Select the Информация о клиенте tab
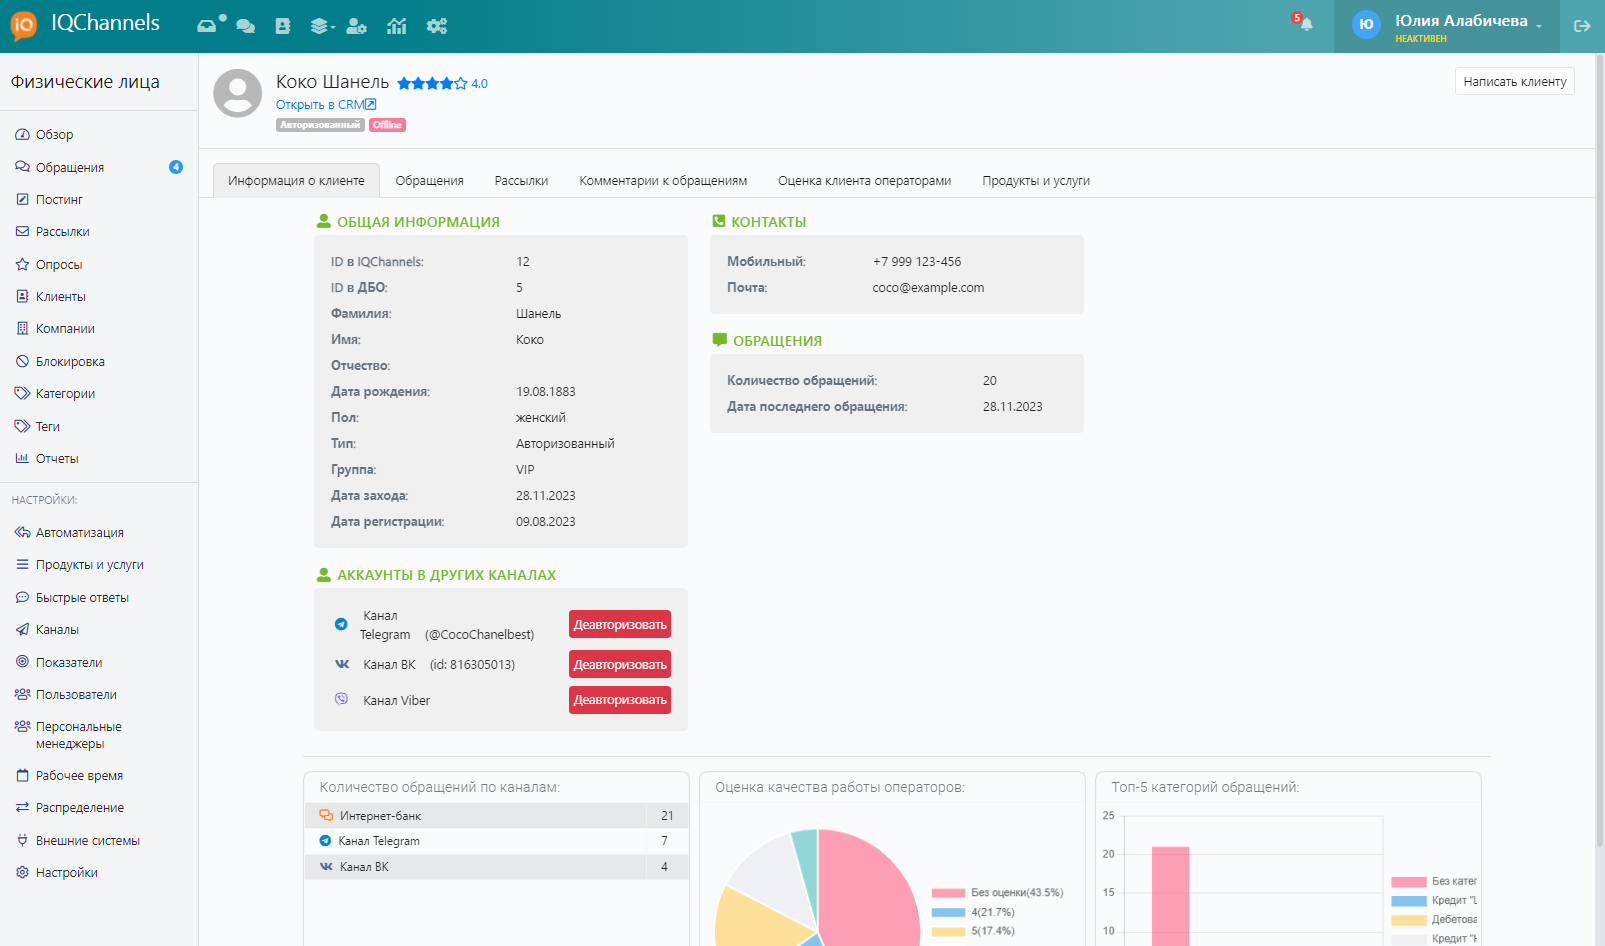 [296, 181]
